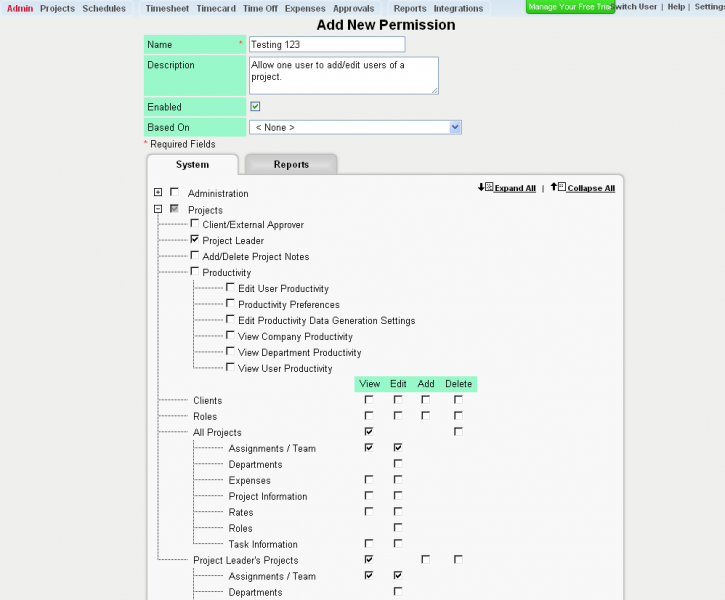Check the Roles View checkbox under Clients
The height and width of the screenshot is (600, 725).
click(369, 416)
